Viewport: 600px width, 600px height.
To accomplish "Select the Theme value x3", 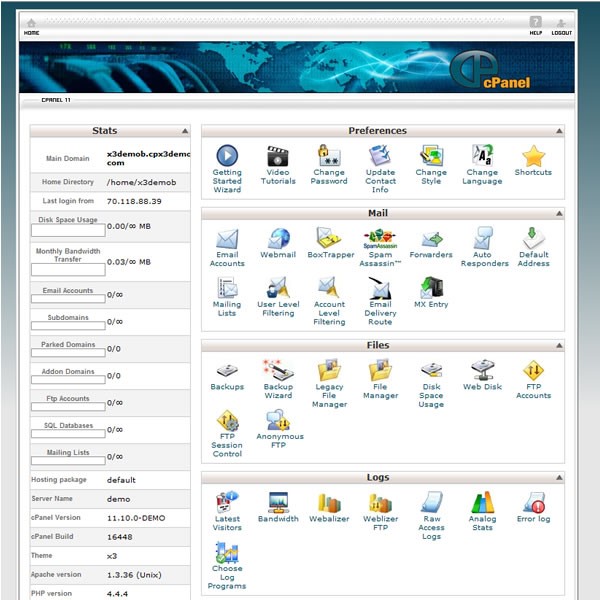I will (112, 556).
